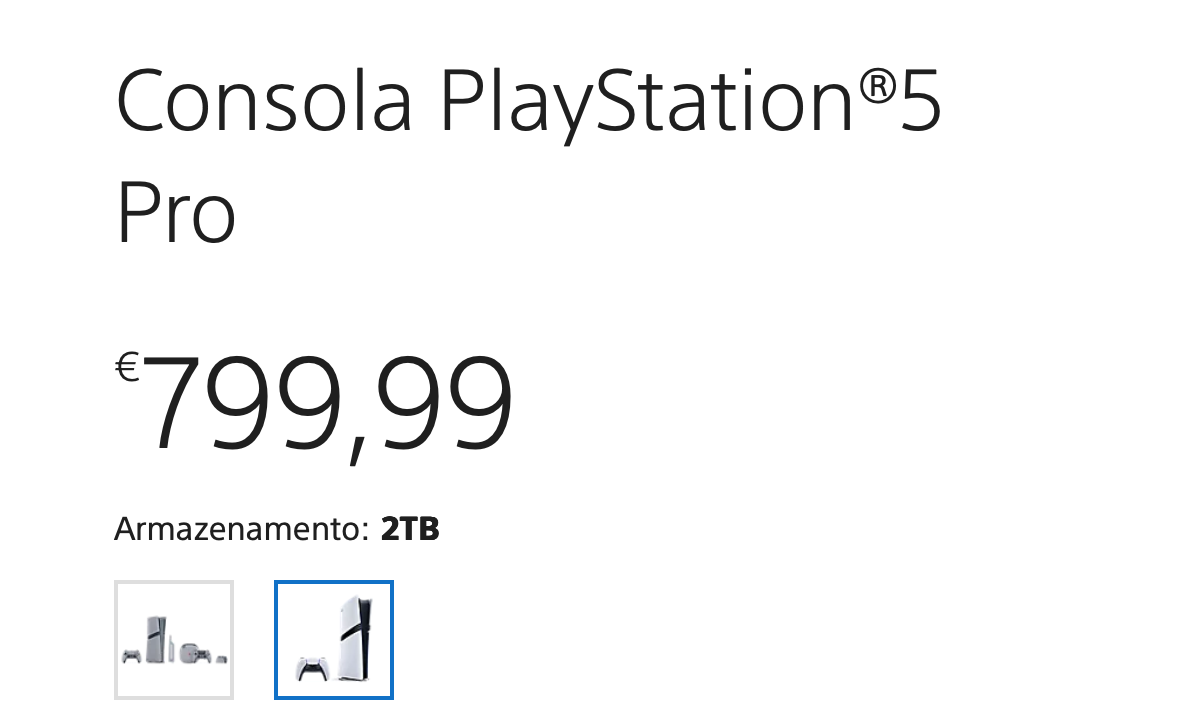
Task: Click the headset accessory in bundle thumbnail
Action: point(189,653)
